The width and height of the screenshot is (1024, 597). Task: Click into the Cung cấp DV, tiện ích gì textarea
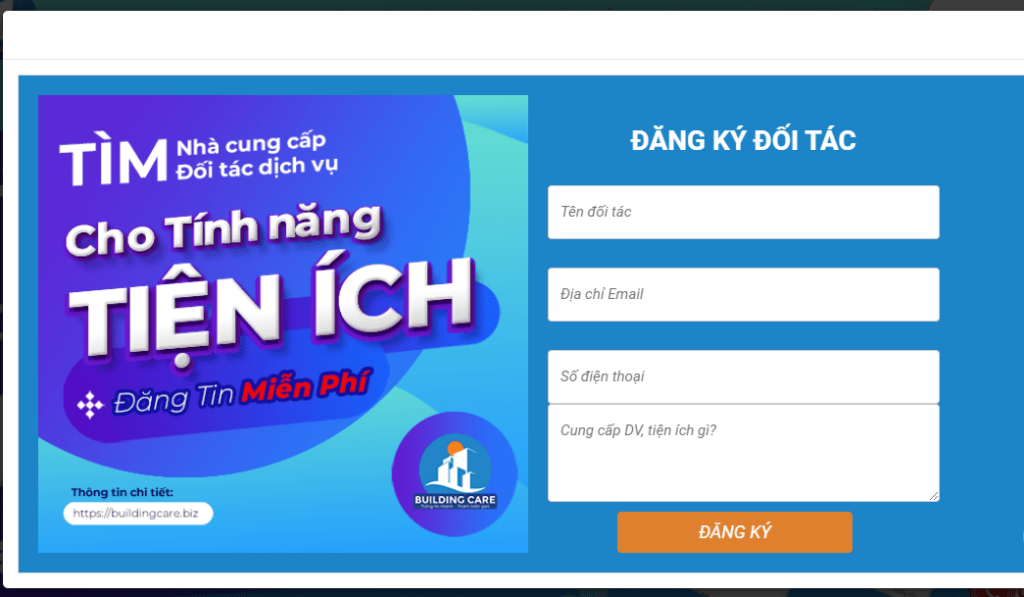[743, 453]
